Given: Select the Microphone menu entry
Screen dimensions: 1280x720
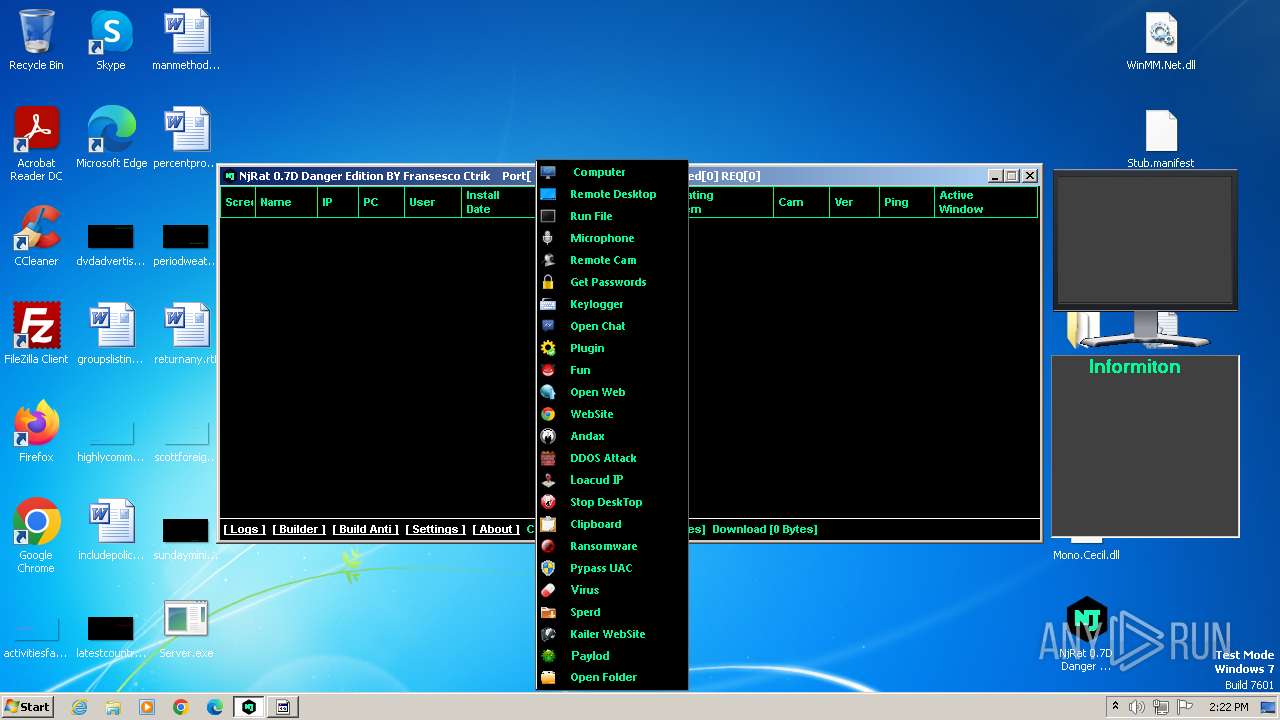Looking at the screenshot, I should pos(612,238).
